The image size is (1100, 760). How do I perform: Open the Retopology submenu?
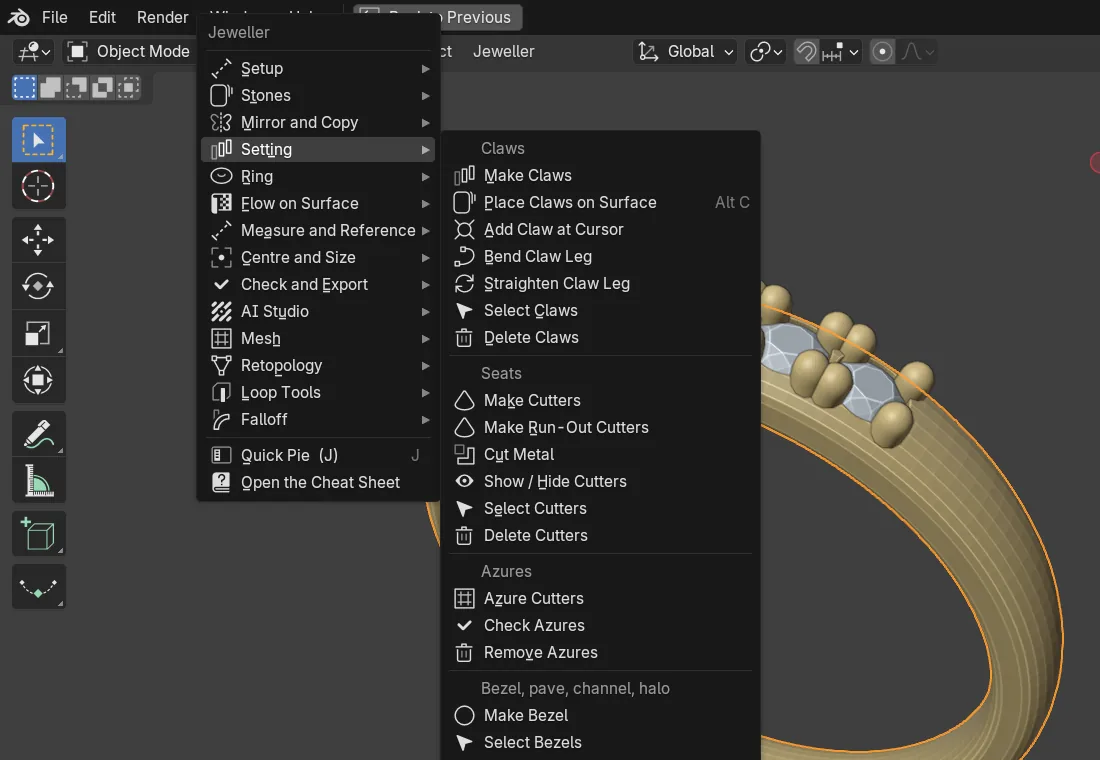click(318, 366)
